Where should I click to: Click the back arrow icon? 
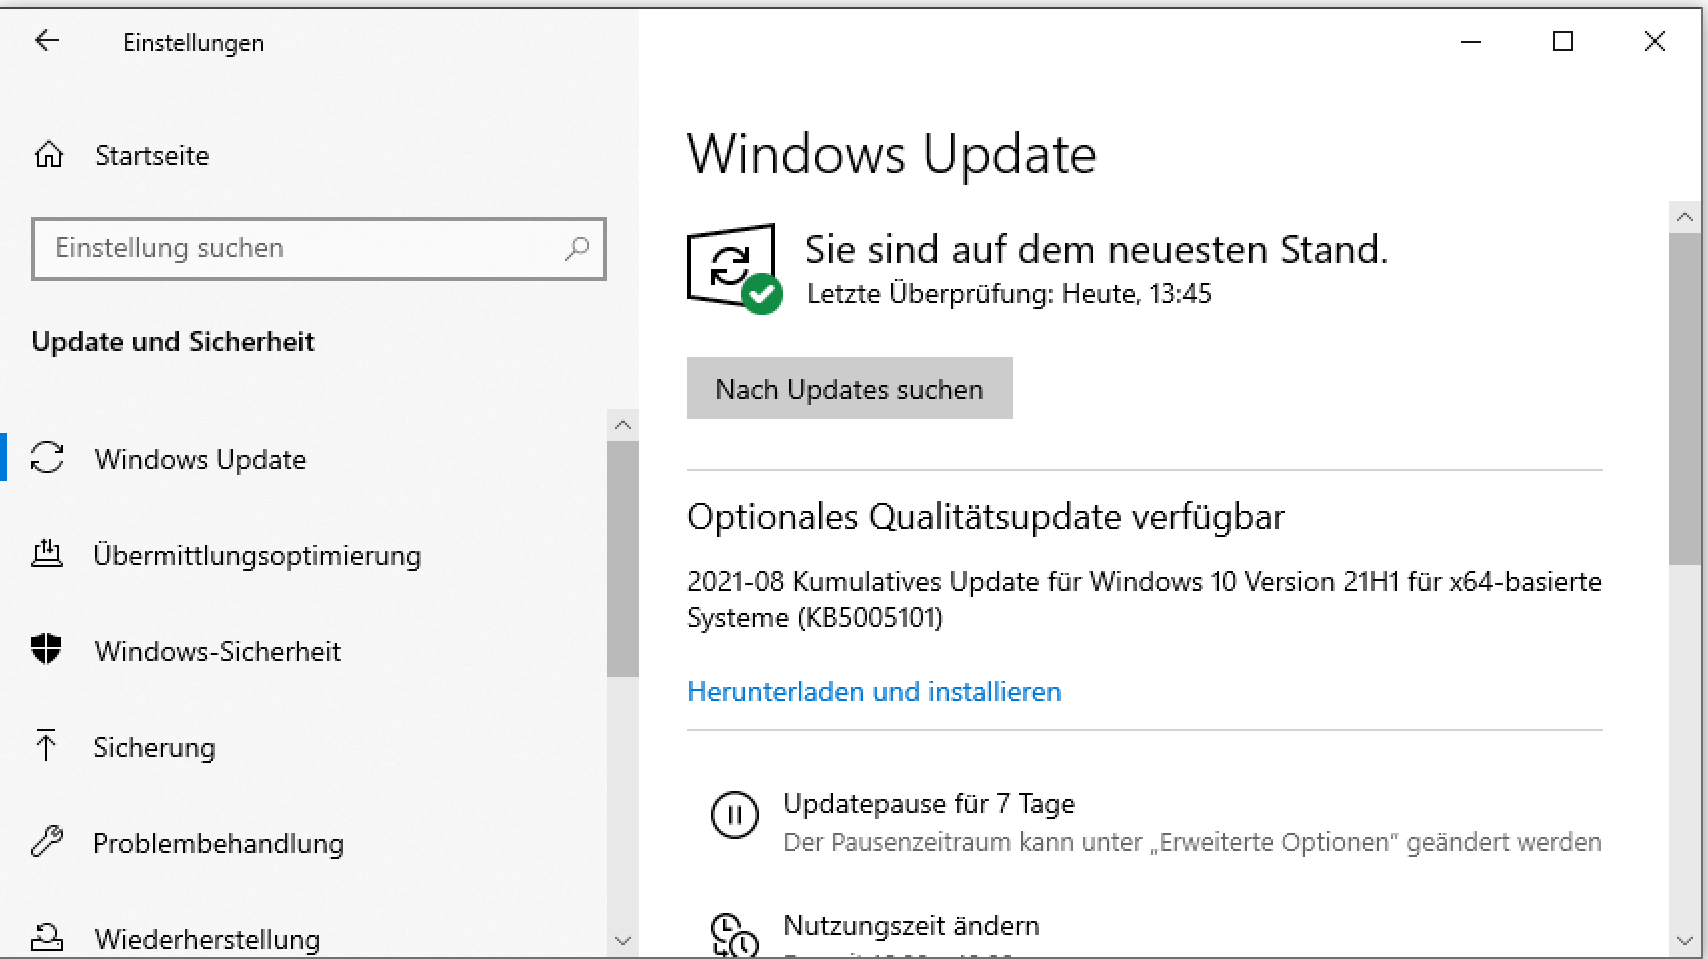[x=47, y=41]
